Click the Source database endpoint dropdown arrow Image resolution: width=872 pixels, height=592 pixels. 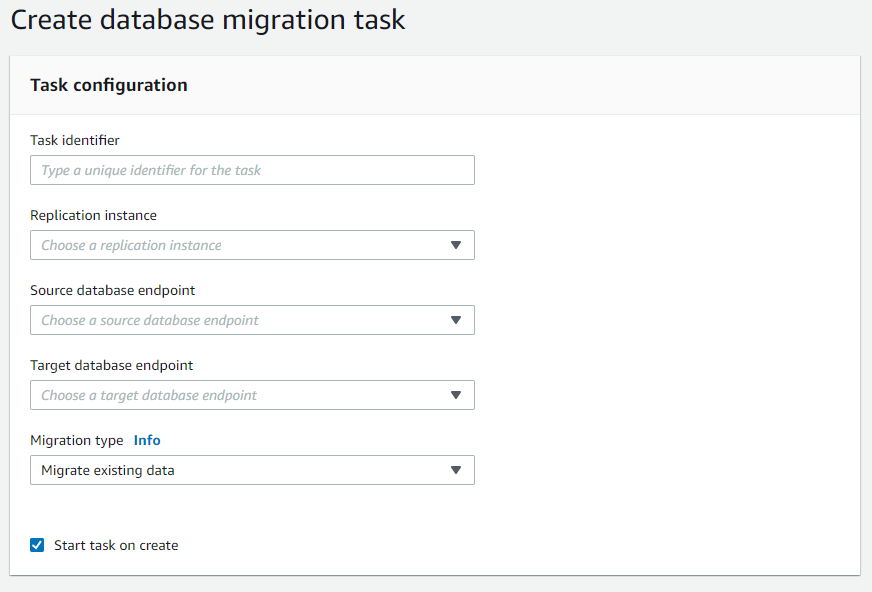455,320
